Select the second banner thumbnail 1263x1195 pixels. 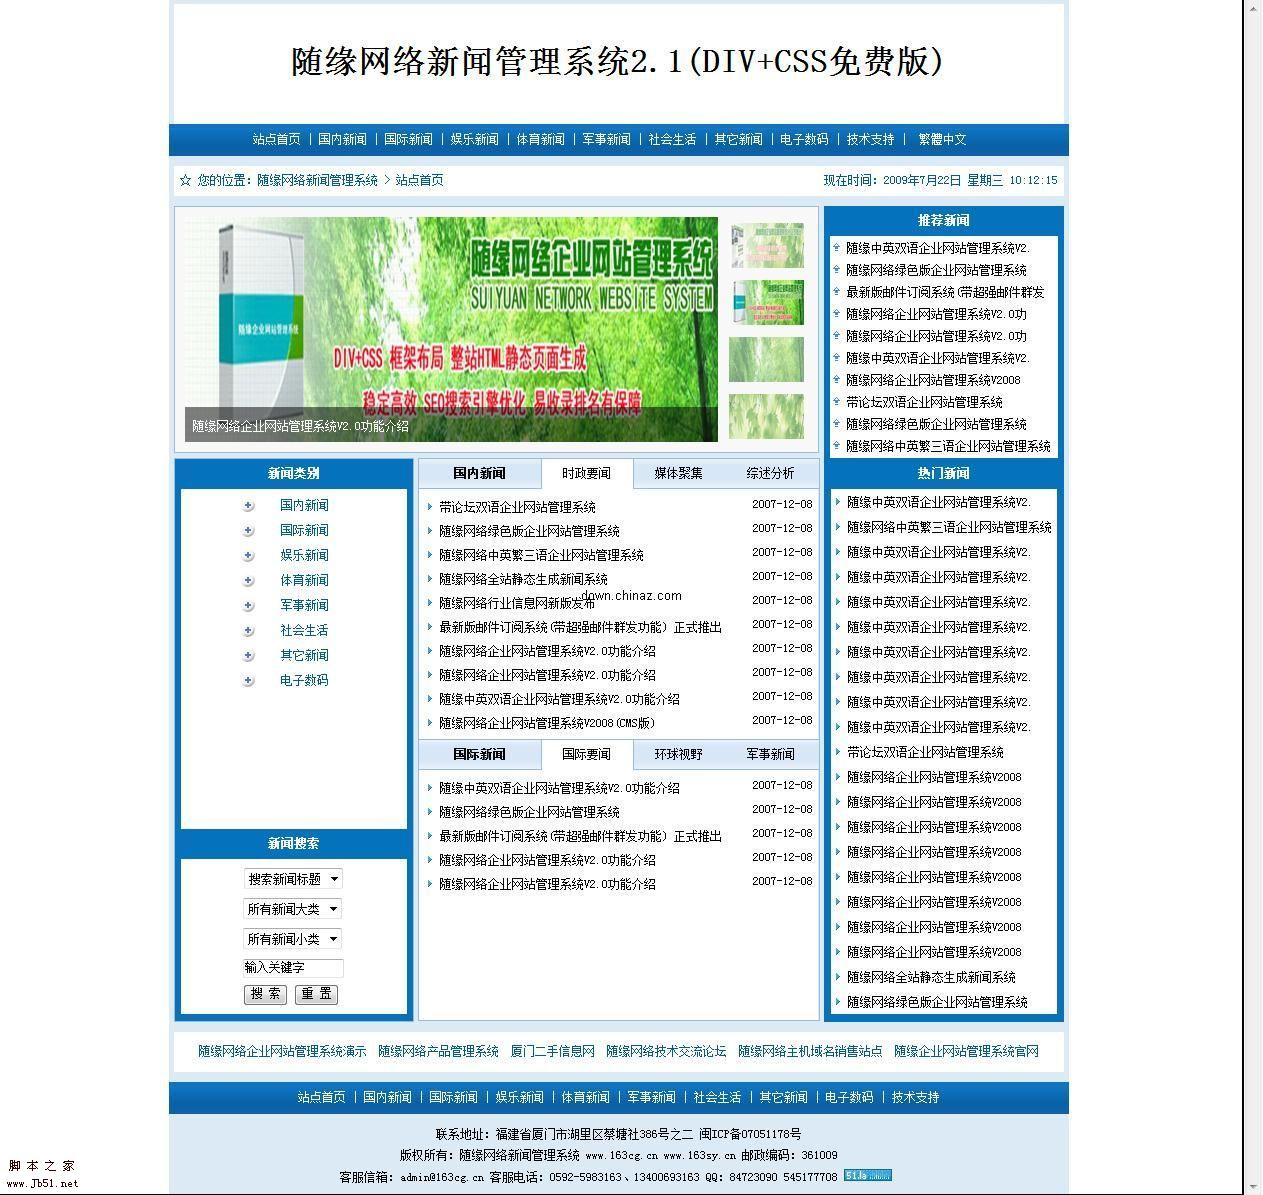[x=766, y=302]
